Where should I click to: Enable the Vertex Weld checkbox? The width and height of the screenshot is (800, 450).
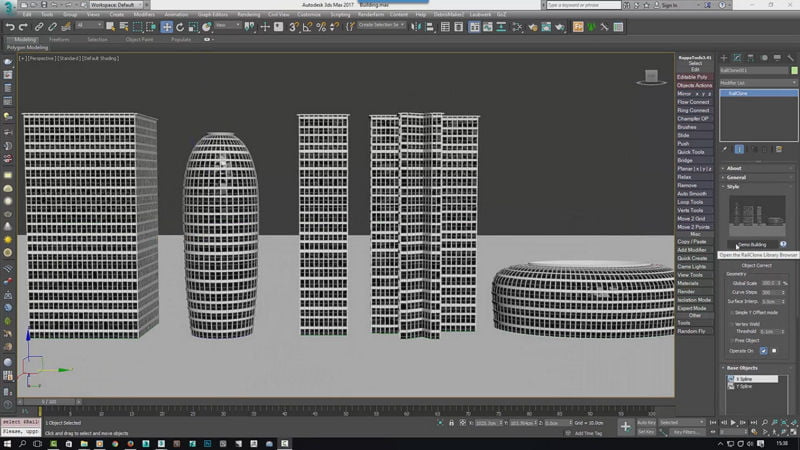click(730, 322)
